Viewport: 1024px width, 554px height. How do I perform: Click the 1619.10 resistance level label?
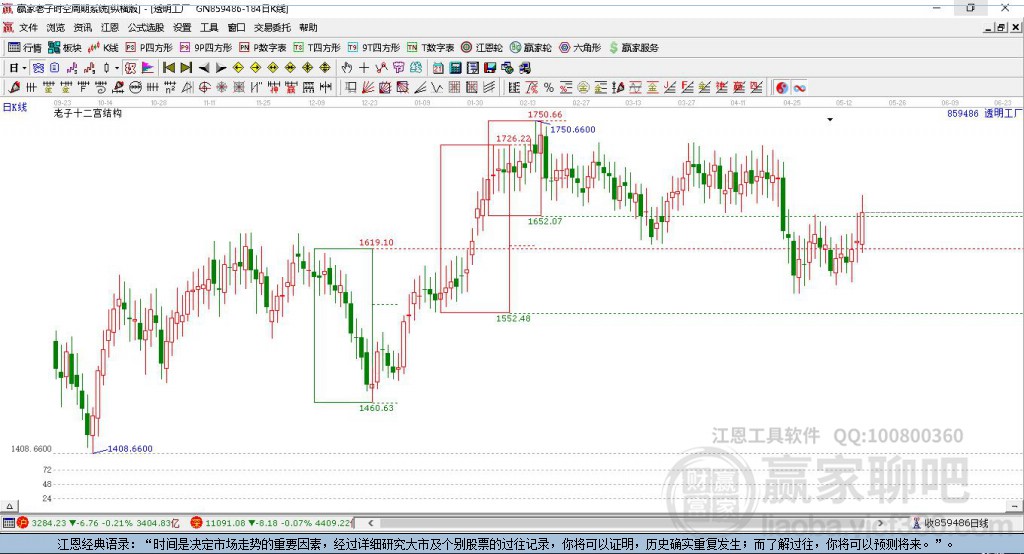pyautogui.click(x=376, y=242)
